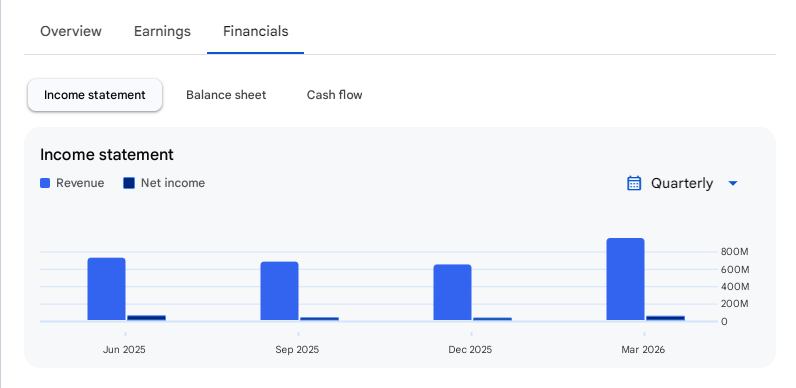The height and width of the screenshot is (388, 796).
Task: Select the Financials tab
Action: pyautogui.click(x=255, y=31)
